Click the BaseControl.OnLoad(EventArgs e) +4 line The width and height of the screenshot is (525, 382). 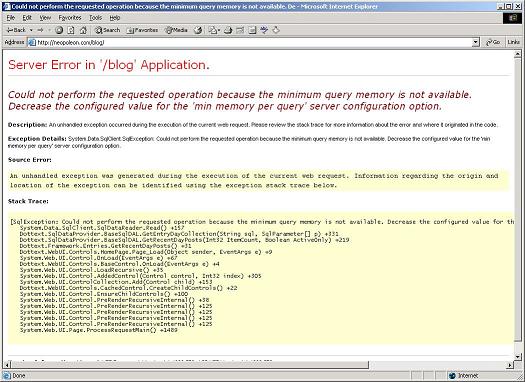120,264
